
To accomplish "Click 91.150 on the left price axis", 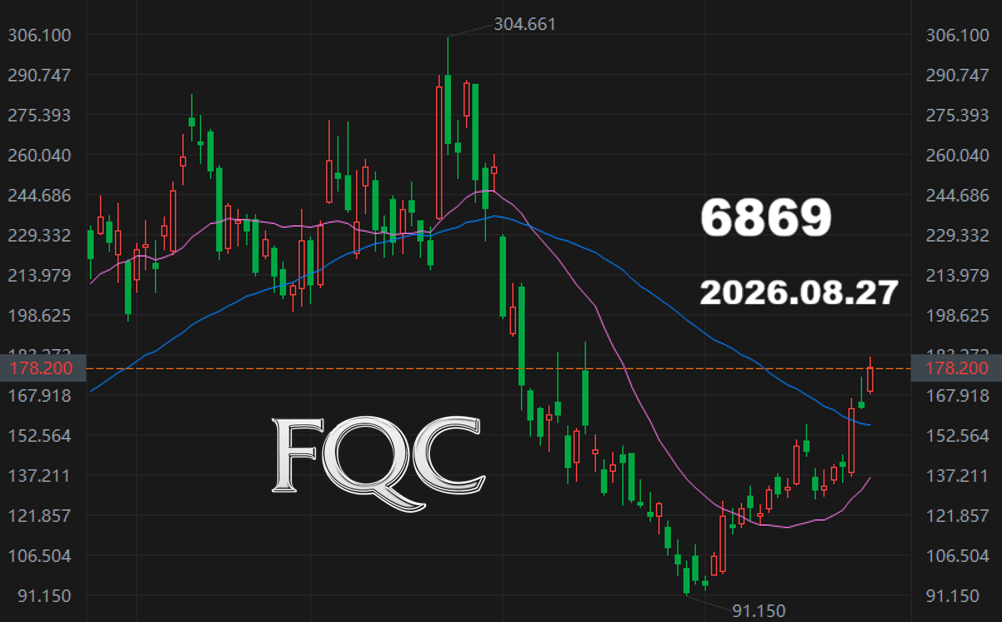I will [x=44, y=596].
